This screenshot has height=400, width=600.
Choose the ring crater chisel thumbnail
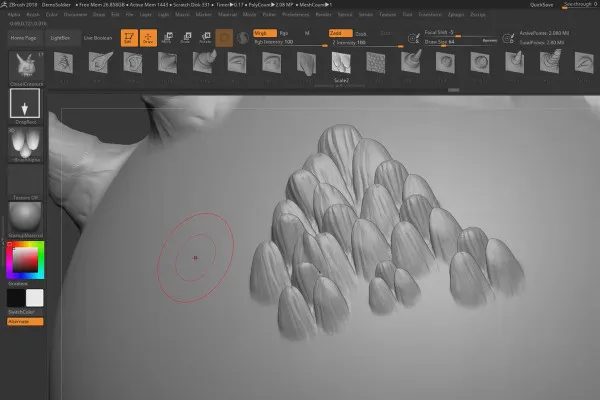(480, 62)
